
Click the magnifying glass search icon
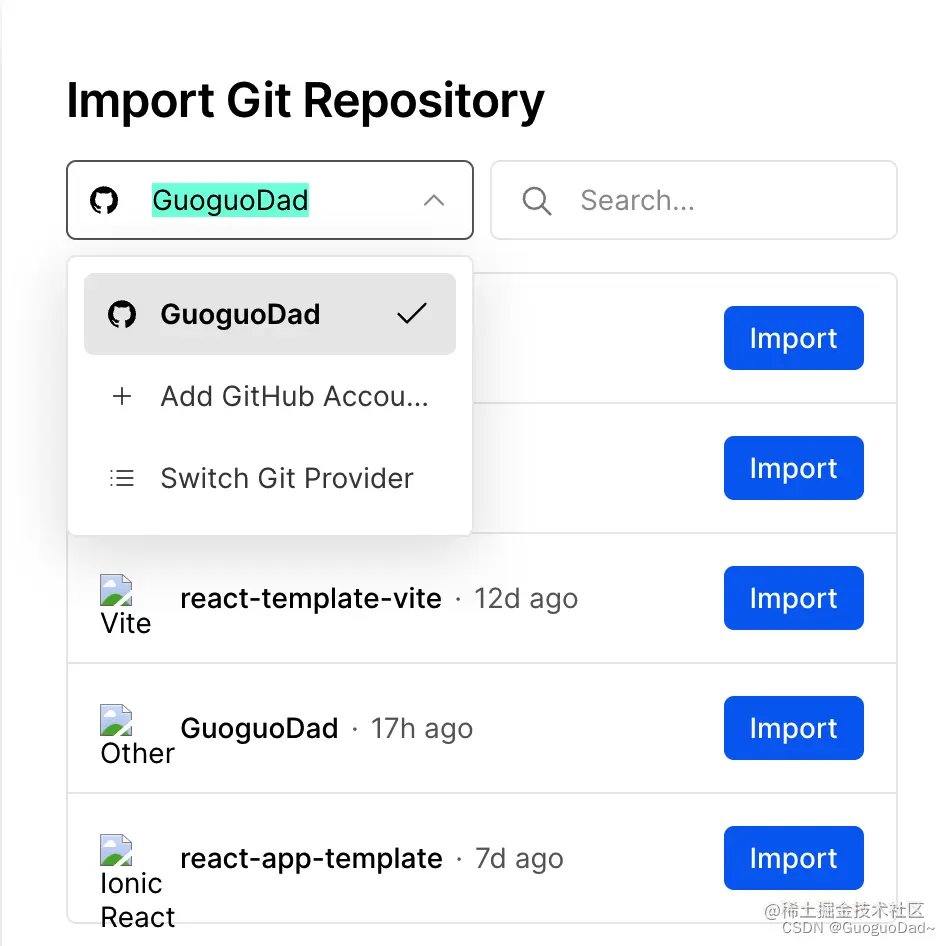click(x=537, y=201)
